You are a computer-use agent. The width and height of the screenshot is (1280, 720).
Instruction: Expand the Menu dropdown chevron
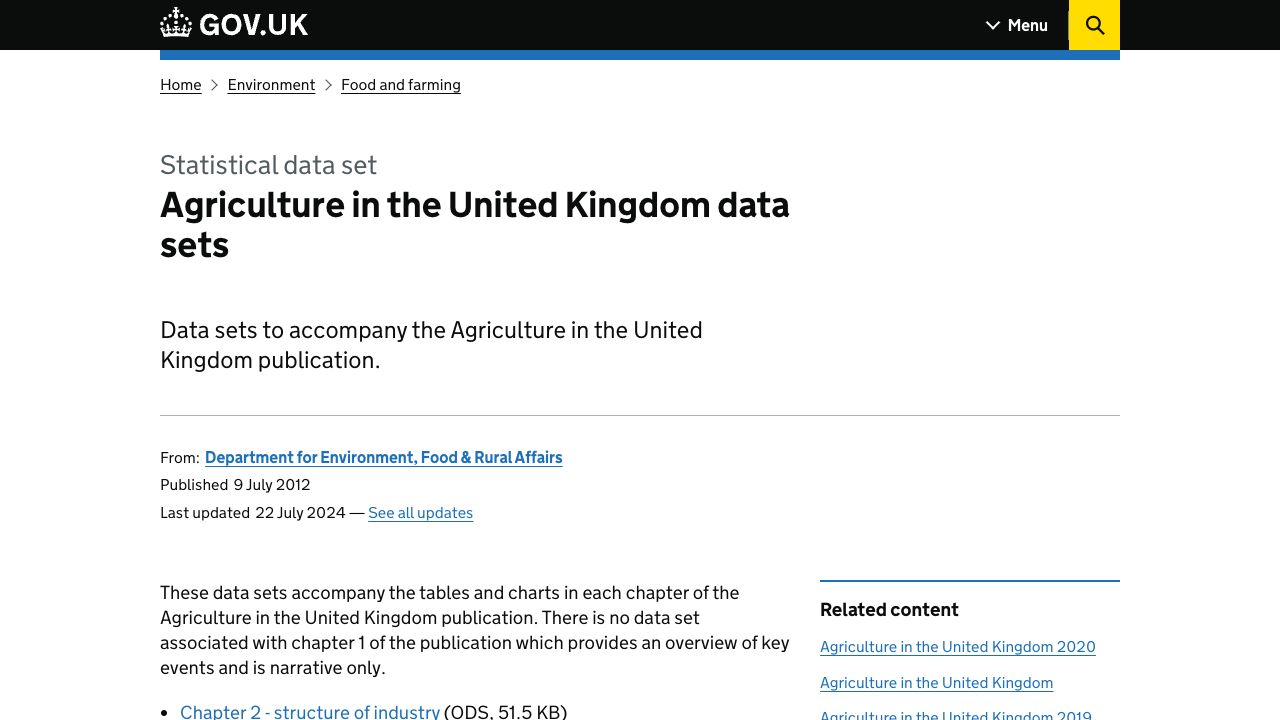tap(992, 25)
